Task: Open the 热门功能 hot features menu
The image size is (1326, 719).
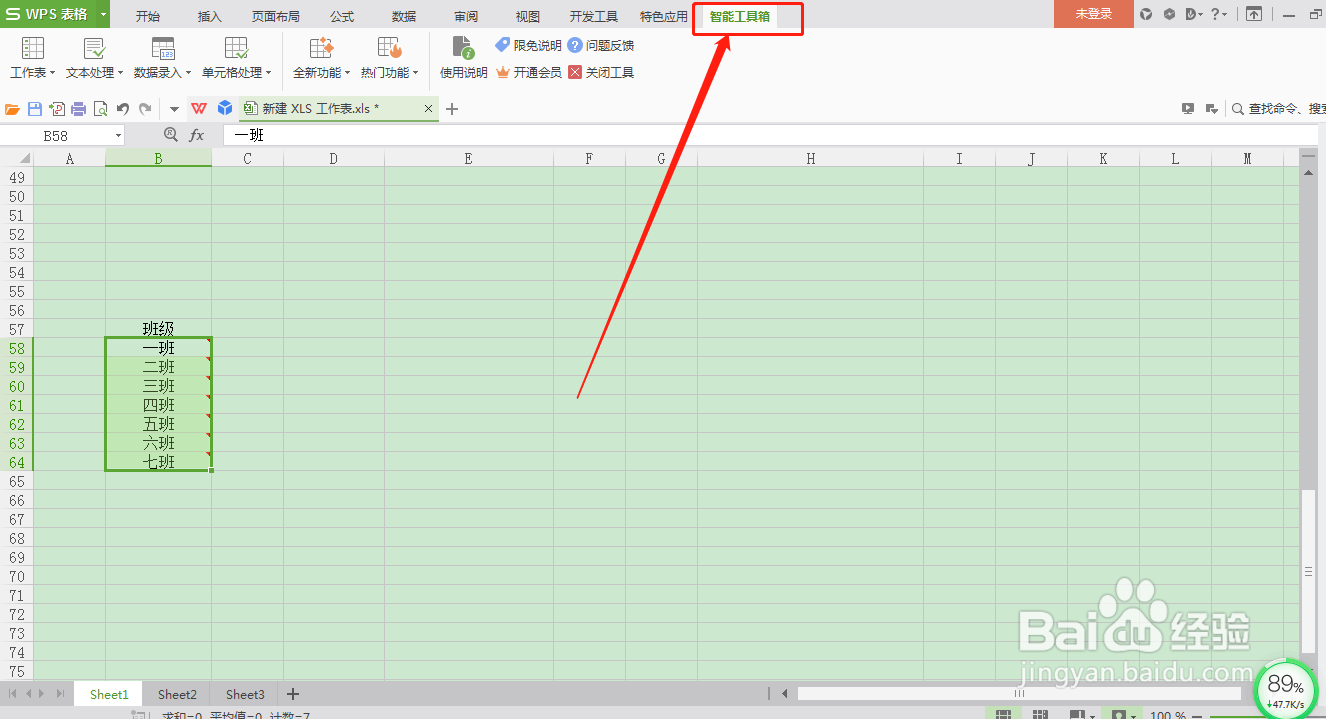Action: [x=389, y=58]
